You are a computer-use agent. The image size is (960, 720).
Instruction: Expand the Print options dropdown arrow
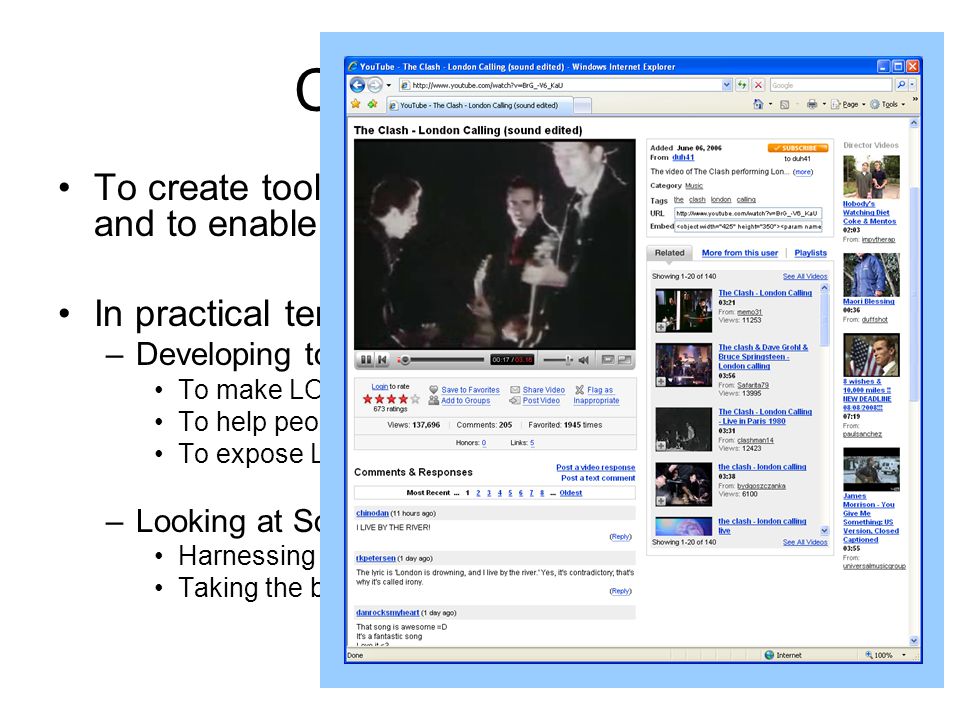824,105
